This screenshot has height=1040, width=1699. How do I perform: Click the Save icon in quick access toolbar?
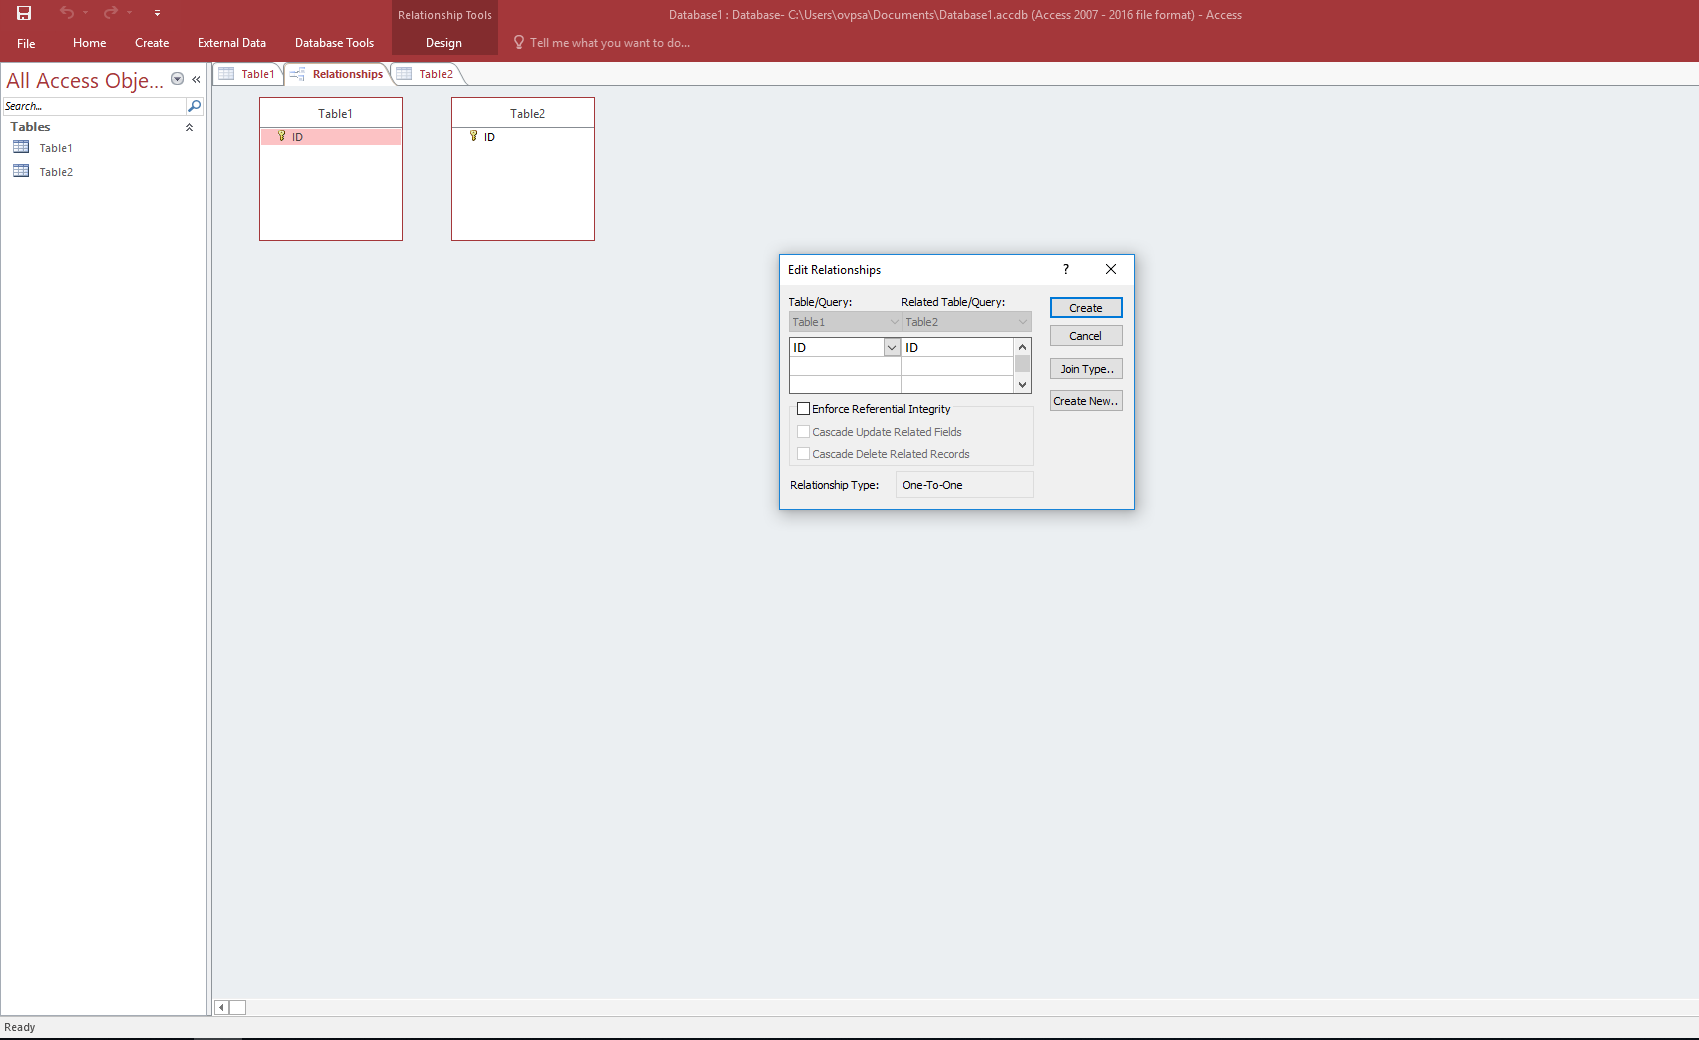click(24, 13)
